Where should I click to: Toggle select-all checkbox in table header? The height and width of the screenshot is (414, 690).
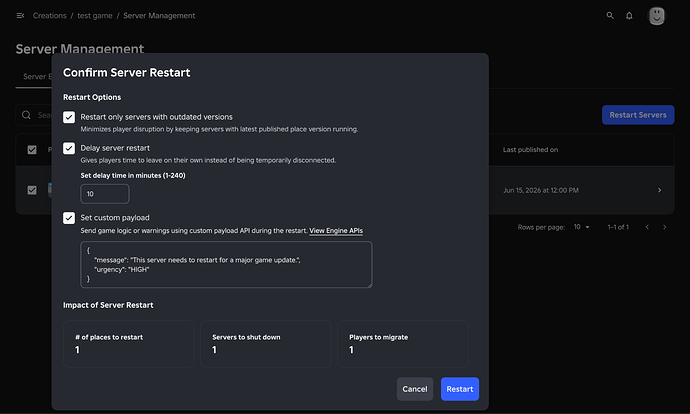[x=32, y=150]
